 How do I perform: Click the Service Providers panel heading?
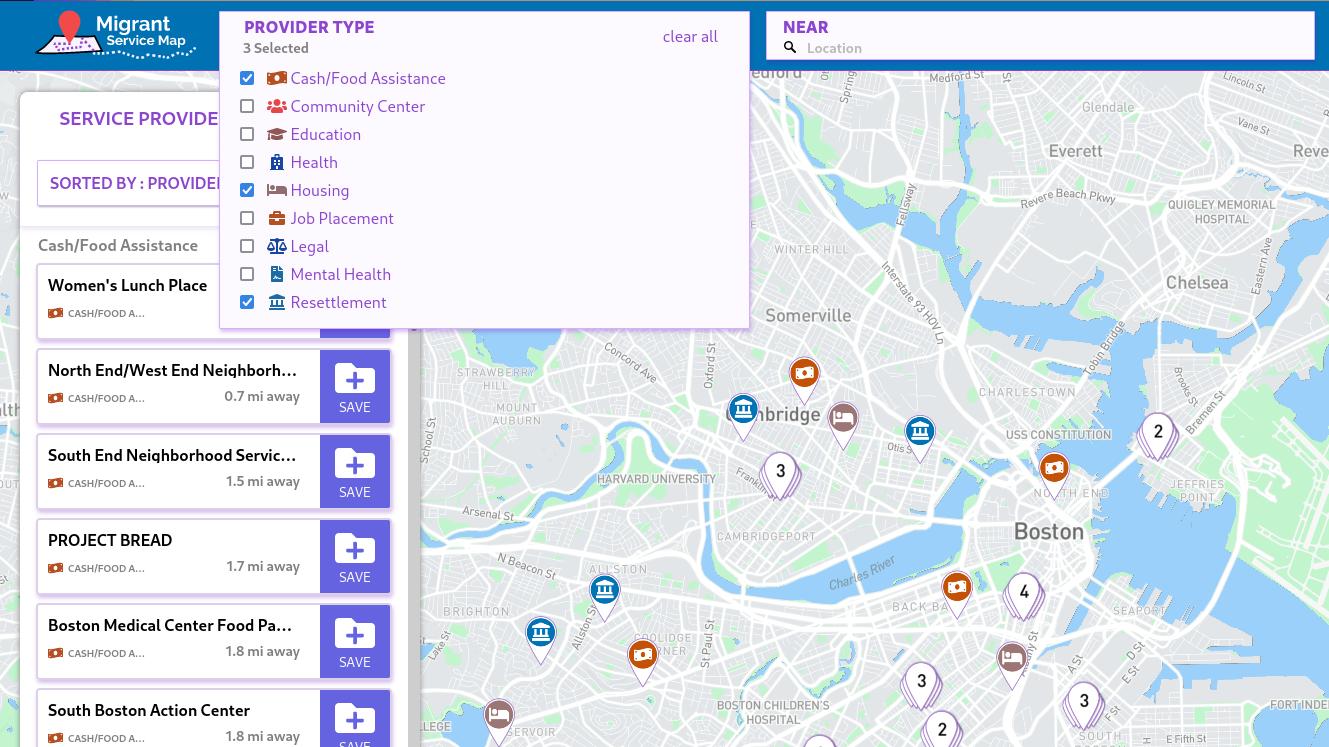click(x=138, y=119)
